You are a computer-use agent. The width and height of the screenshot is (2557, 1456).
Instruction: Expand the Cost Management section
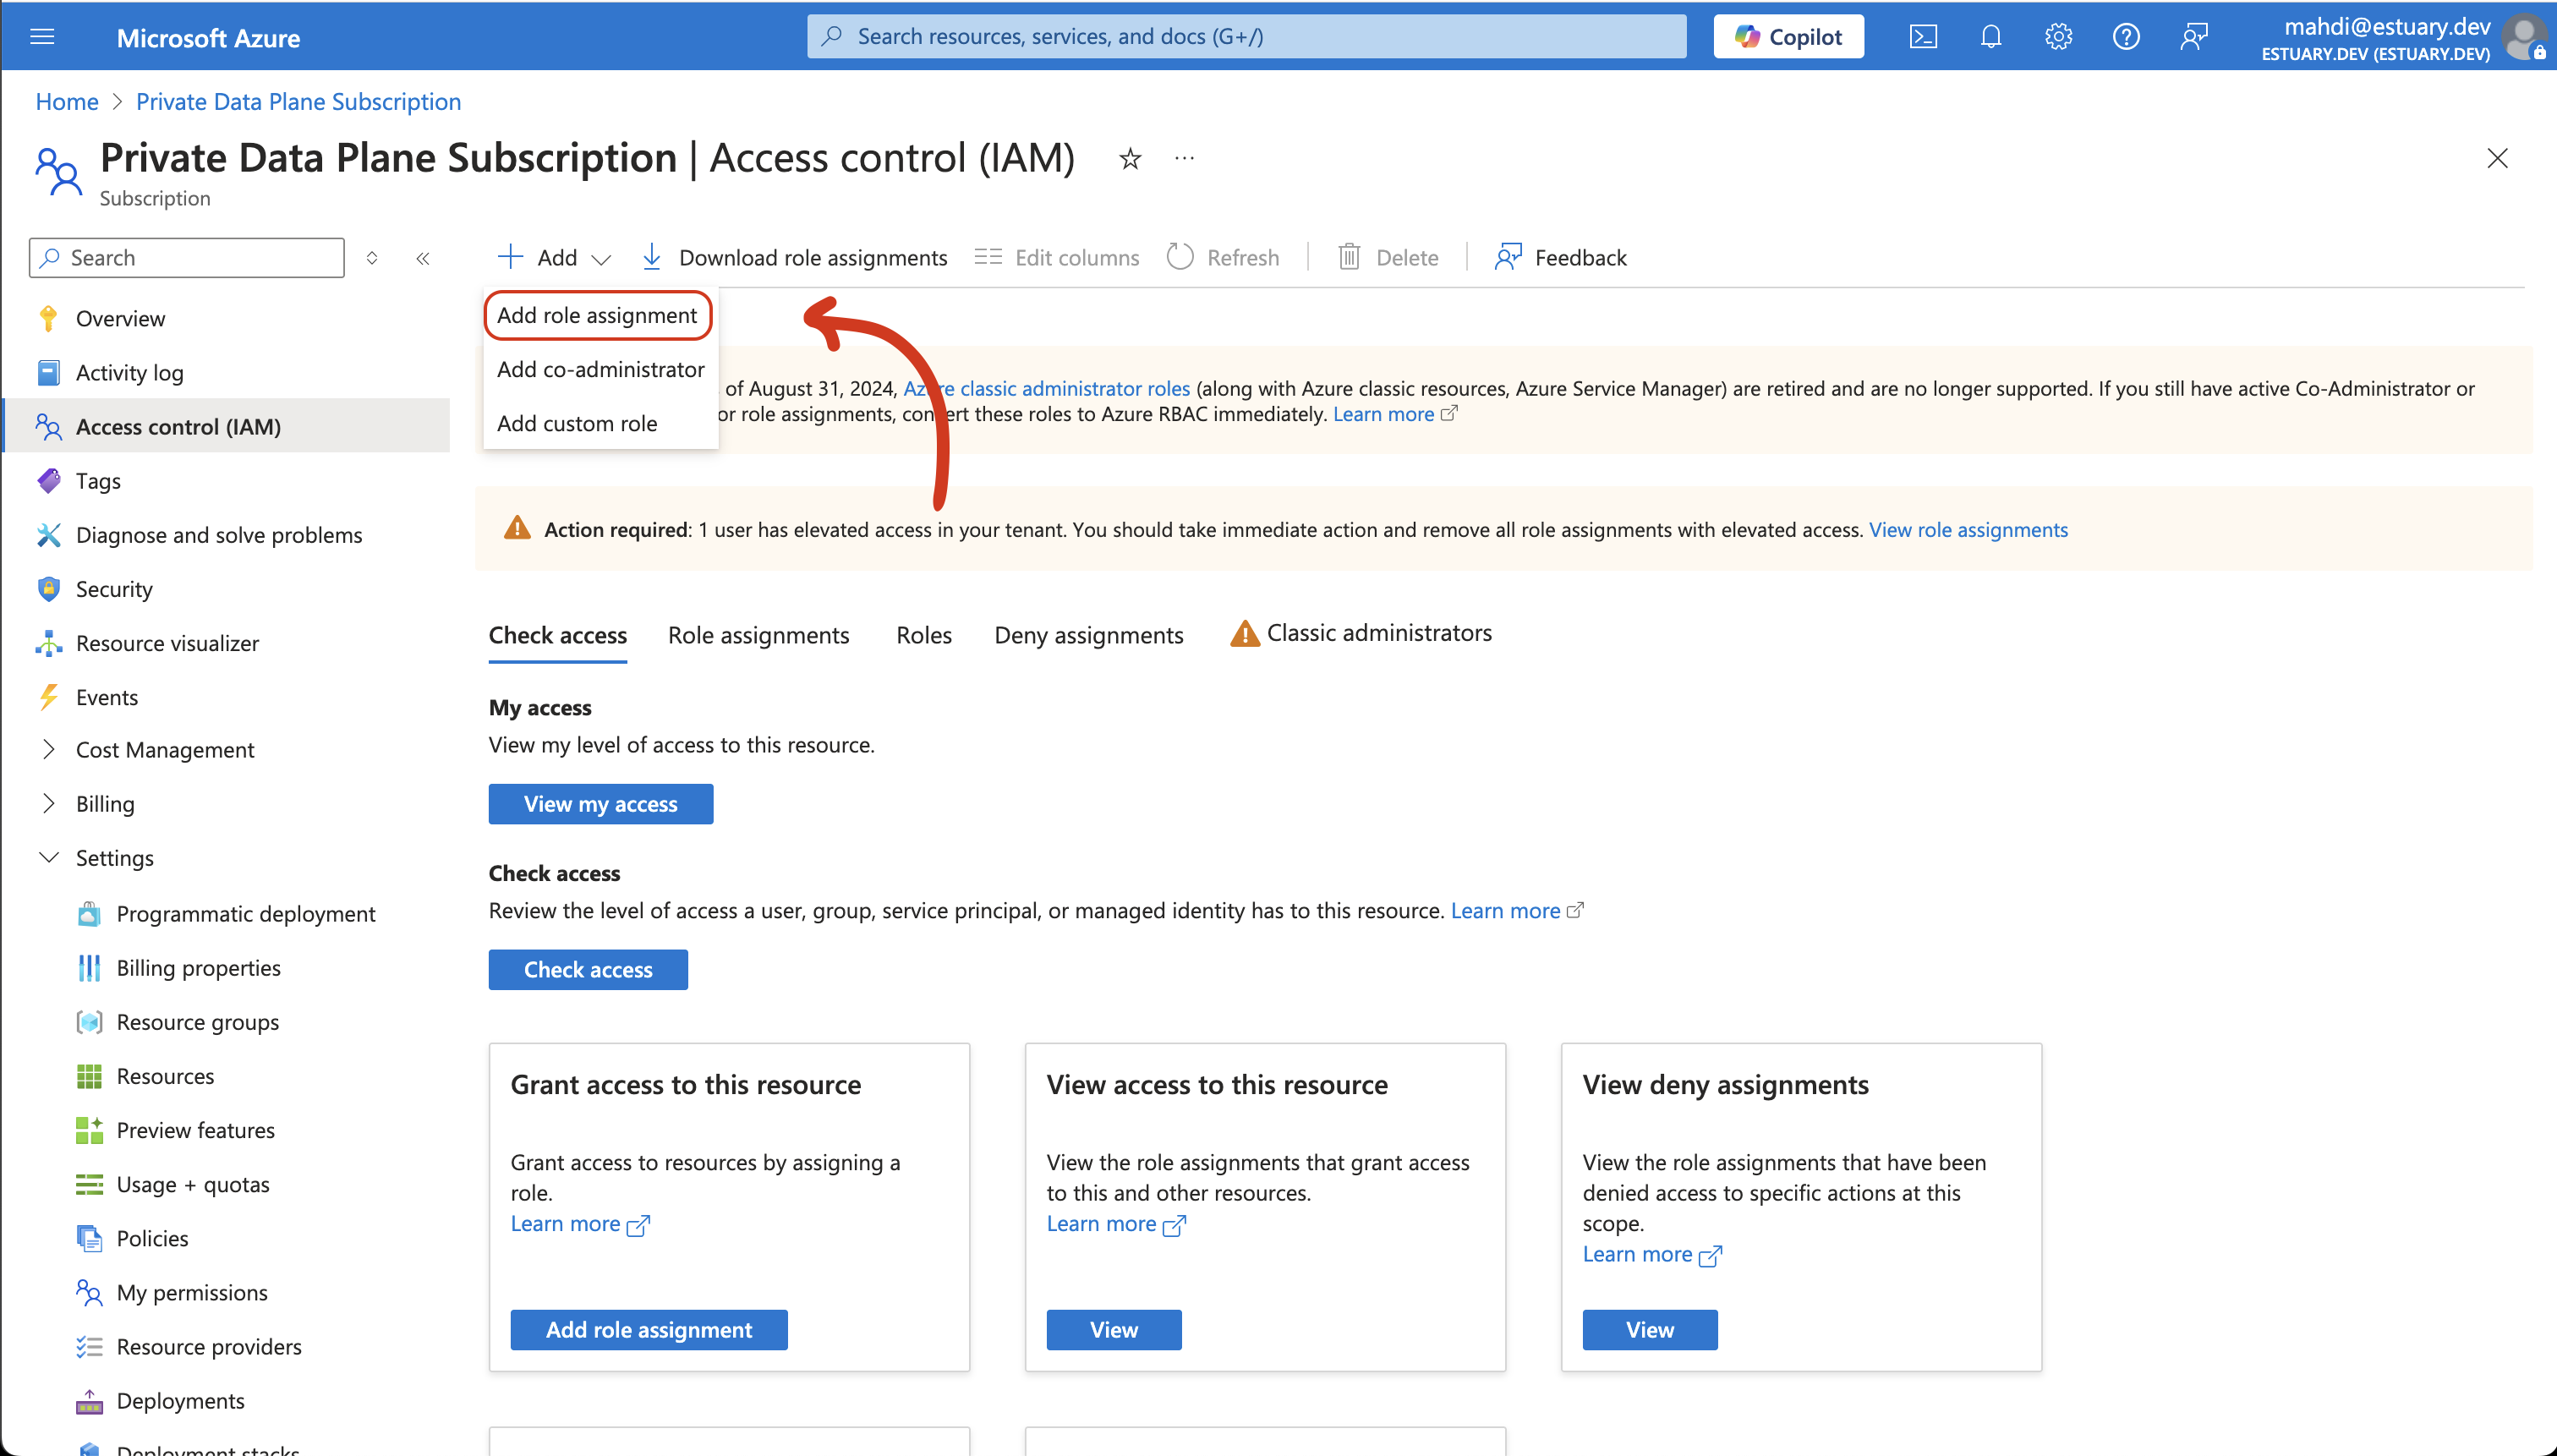click(x=48, y=749)
